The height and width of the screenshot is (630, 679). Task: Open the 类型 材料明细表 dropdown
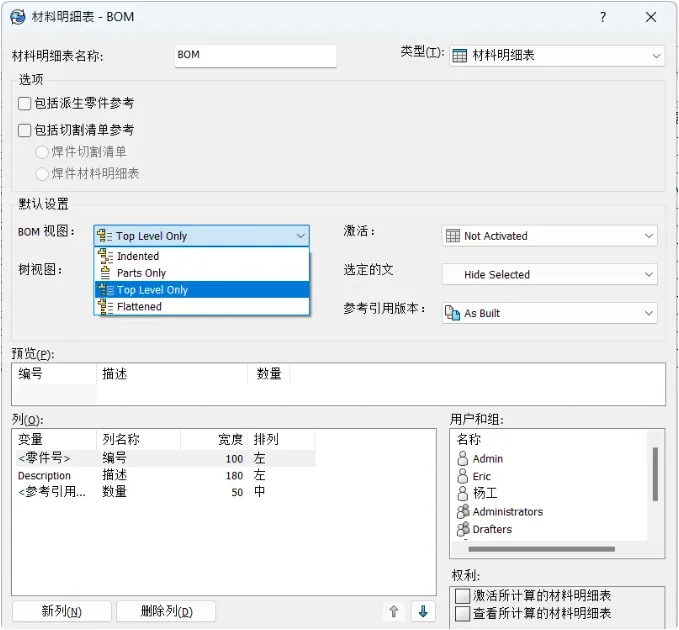point(556,56)
